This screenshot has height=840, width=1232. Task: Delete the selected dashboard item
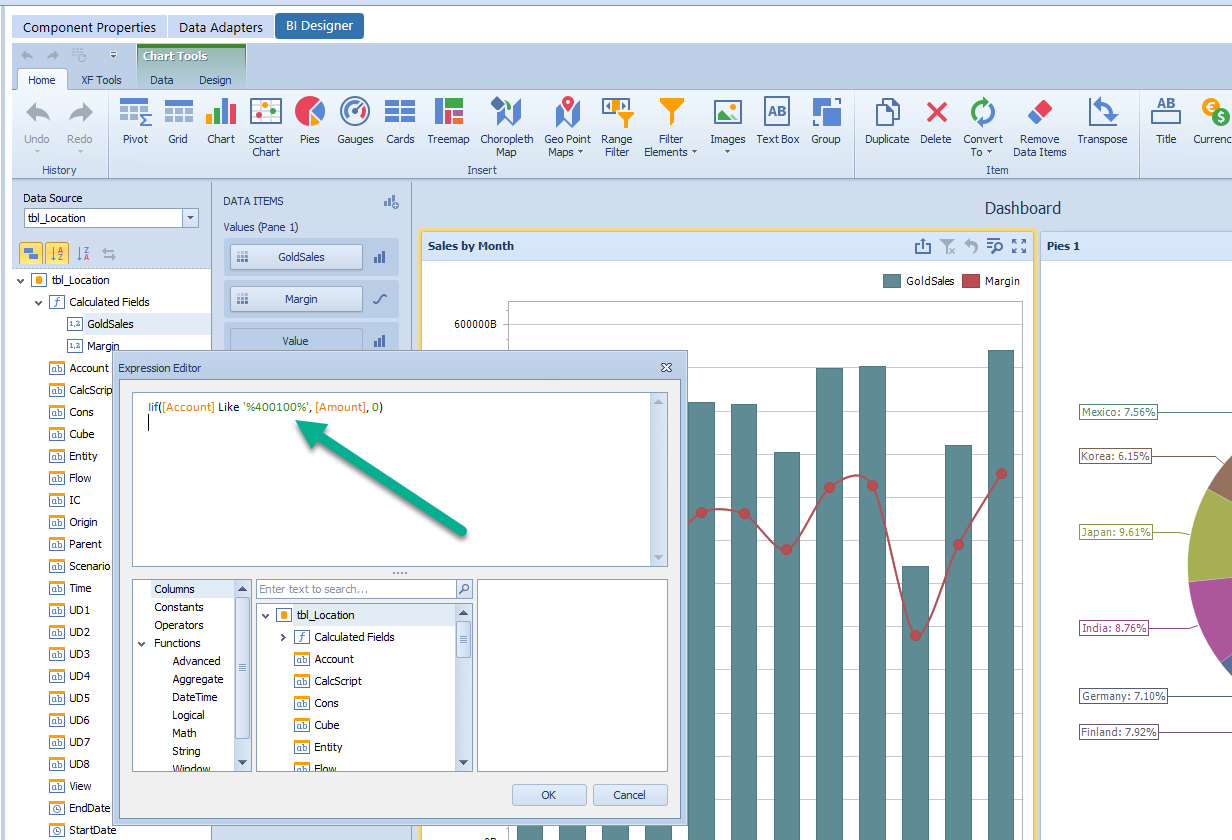(x=935, y=120)
